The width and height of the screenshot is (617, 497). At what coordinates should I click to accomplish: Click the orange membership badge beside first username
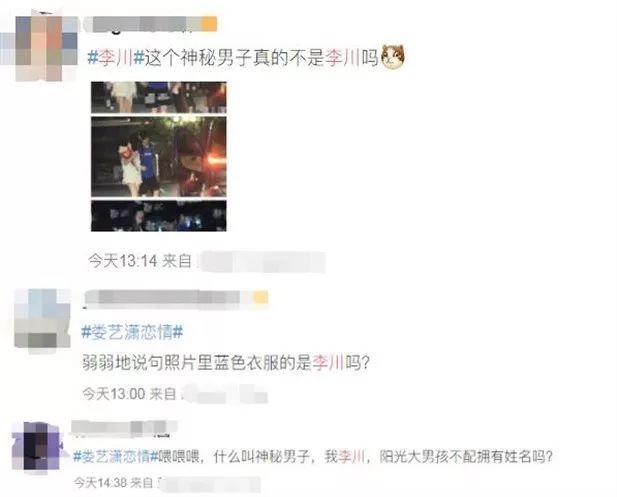coord(209,24)
